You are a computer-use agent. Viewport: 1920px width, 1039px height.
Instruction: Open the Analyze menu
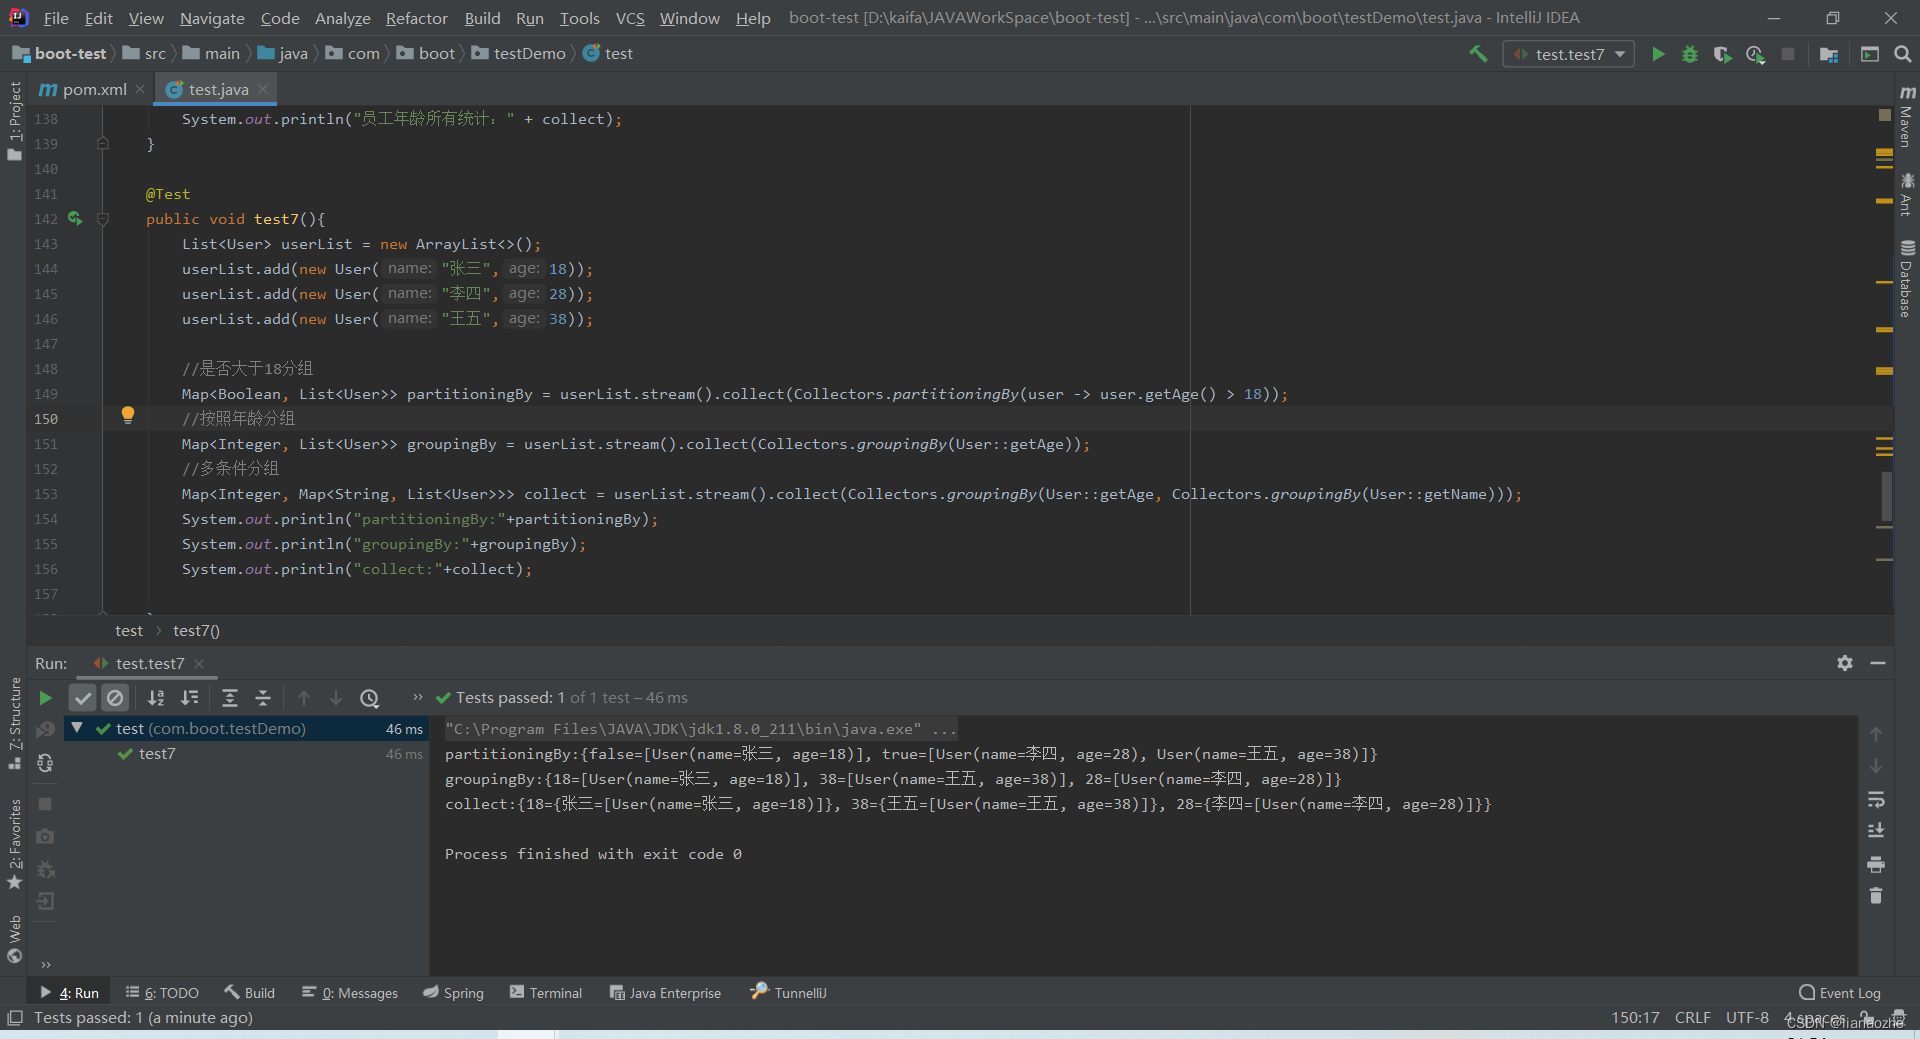342,18
